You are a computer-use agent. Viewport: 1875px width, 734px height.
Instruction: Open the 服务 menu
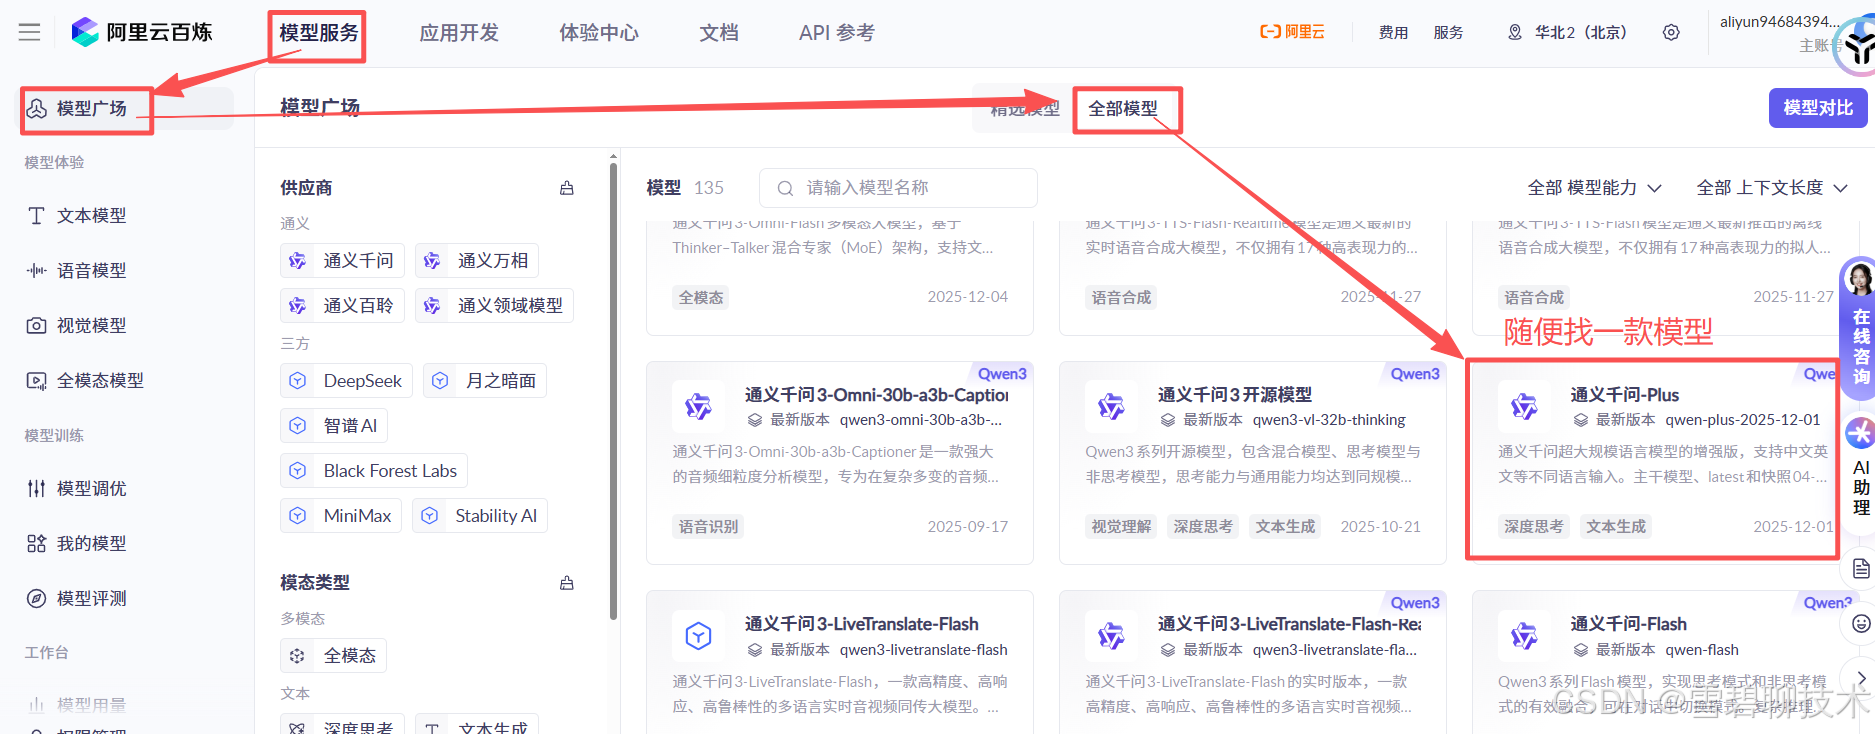1448,33
